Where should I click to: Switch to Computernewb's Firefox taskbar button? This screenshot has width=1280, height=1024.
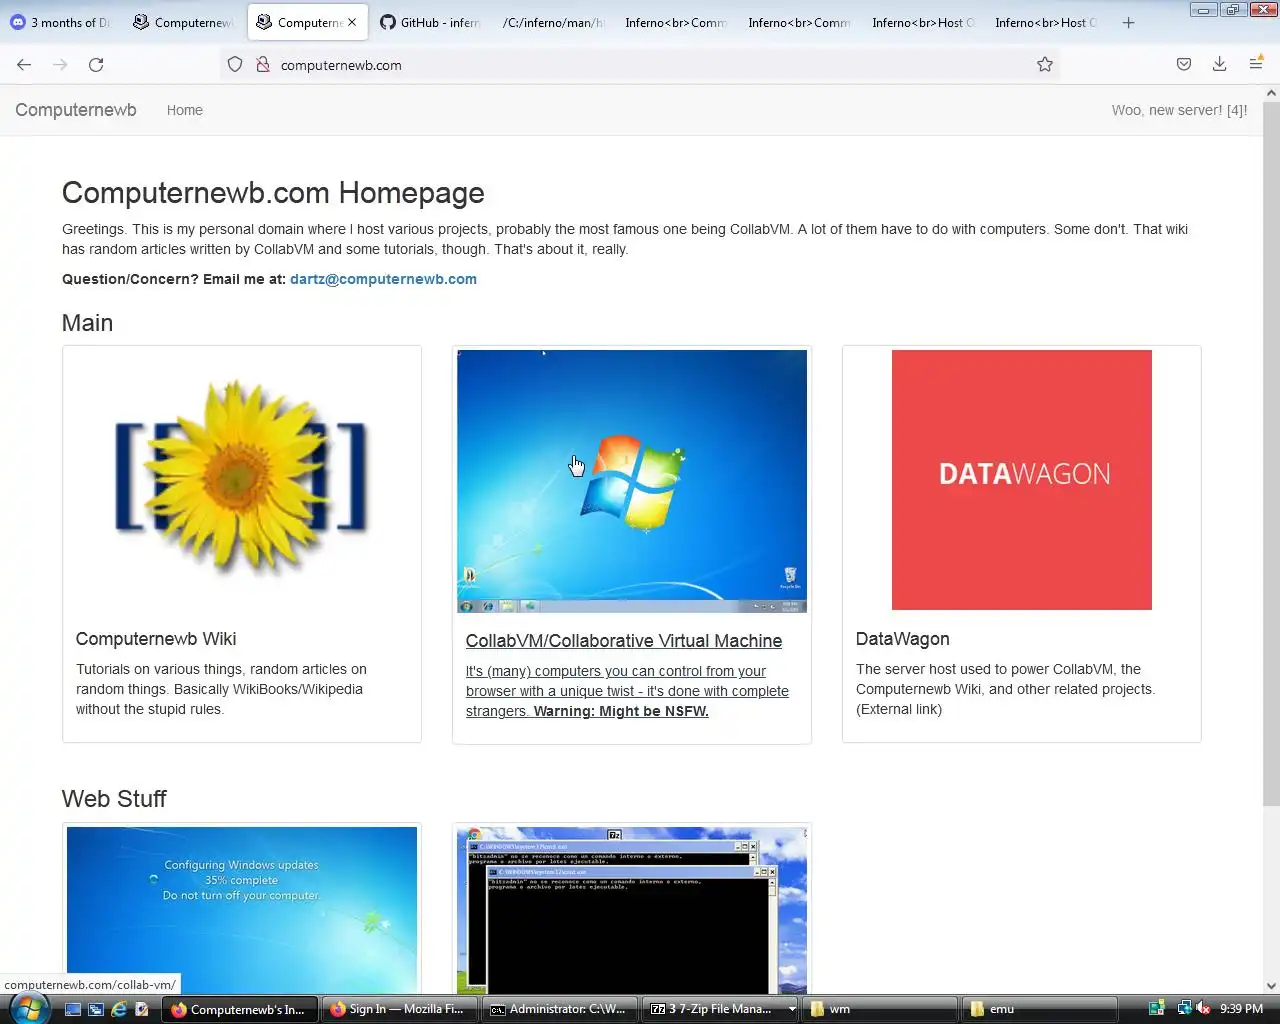240,1009
